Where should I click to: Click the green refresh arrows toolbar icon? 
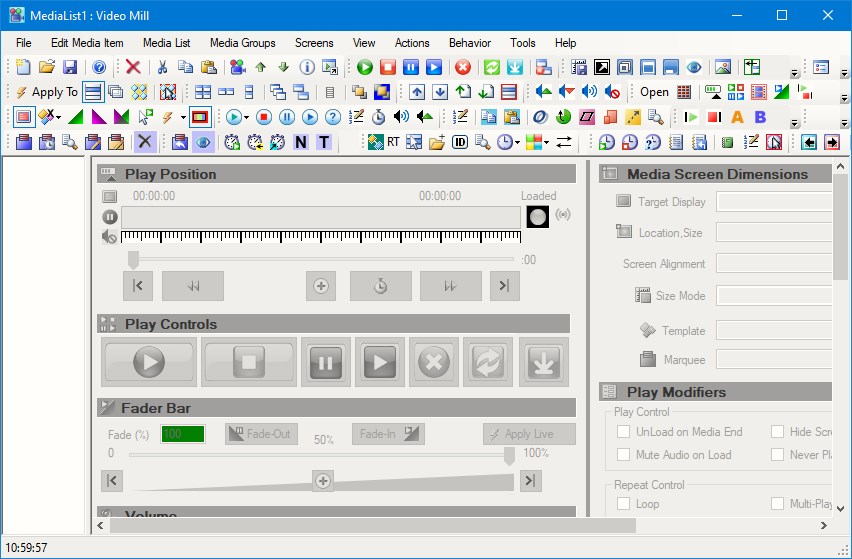click(491, 67)
